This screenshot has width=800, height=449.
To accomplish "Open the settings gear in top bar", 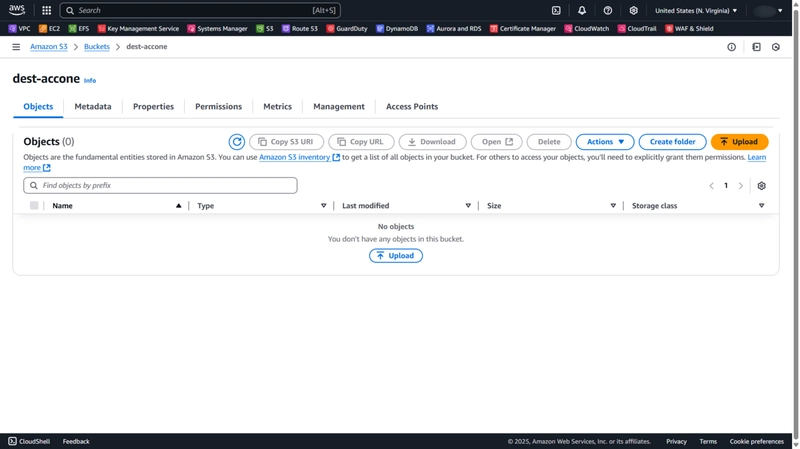I will (x=633, y=10).
